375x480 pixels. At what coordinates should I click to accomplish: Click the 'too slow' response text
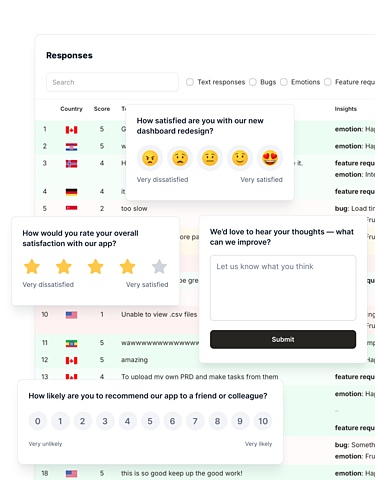coord(134,209)
